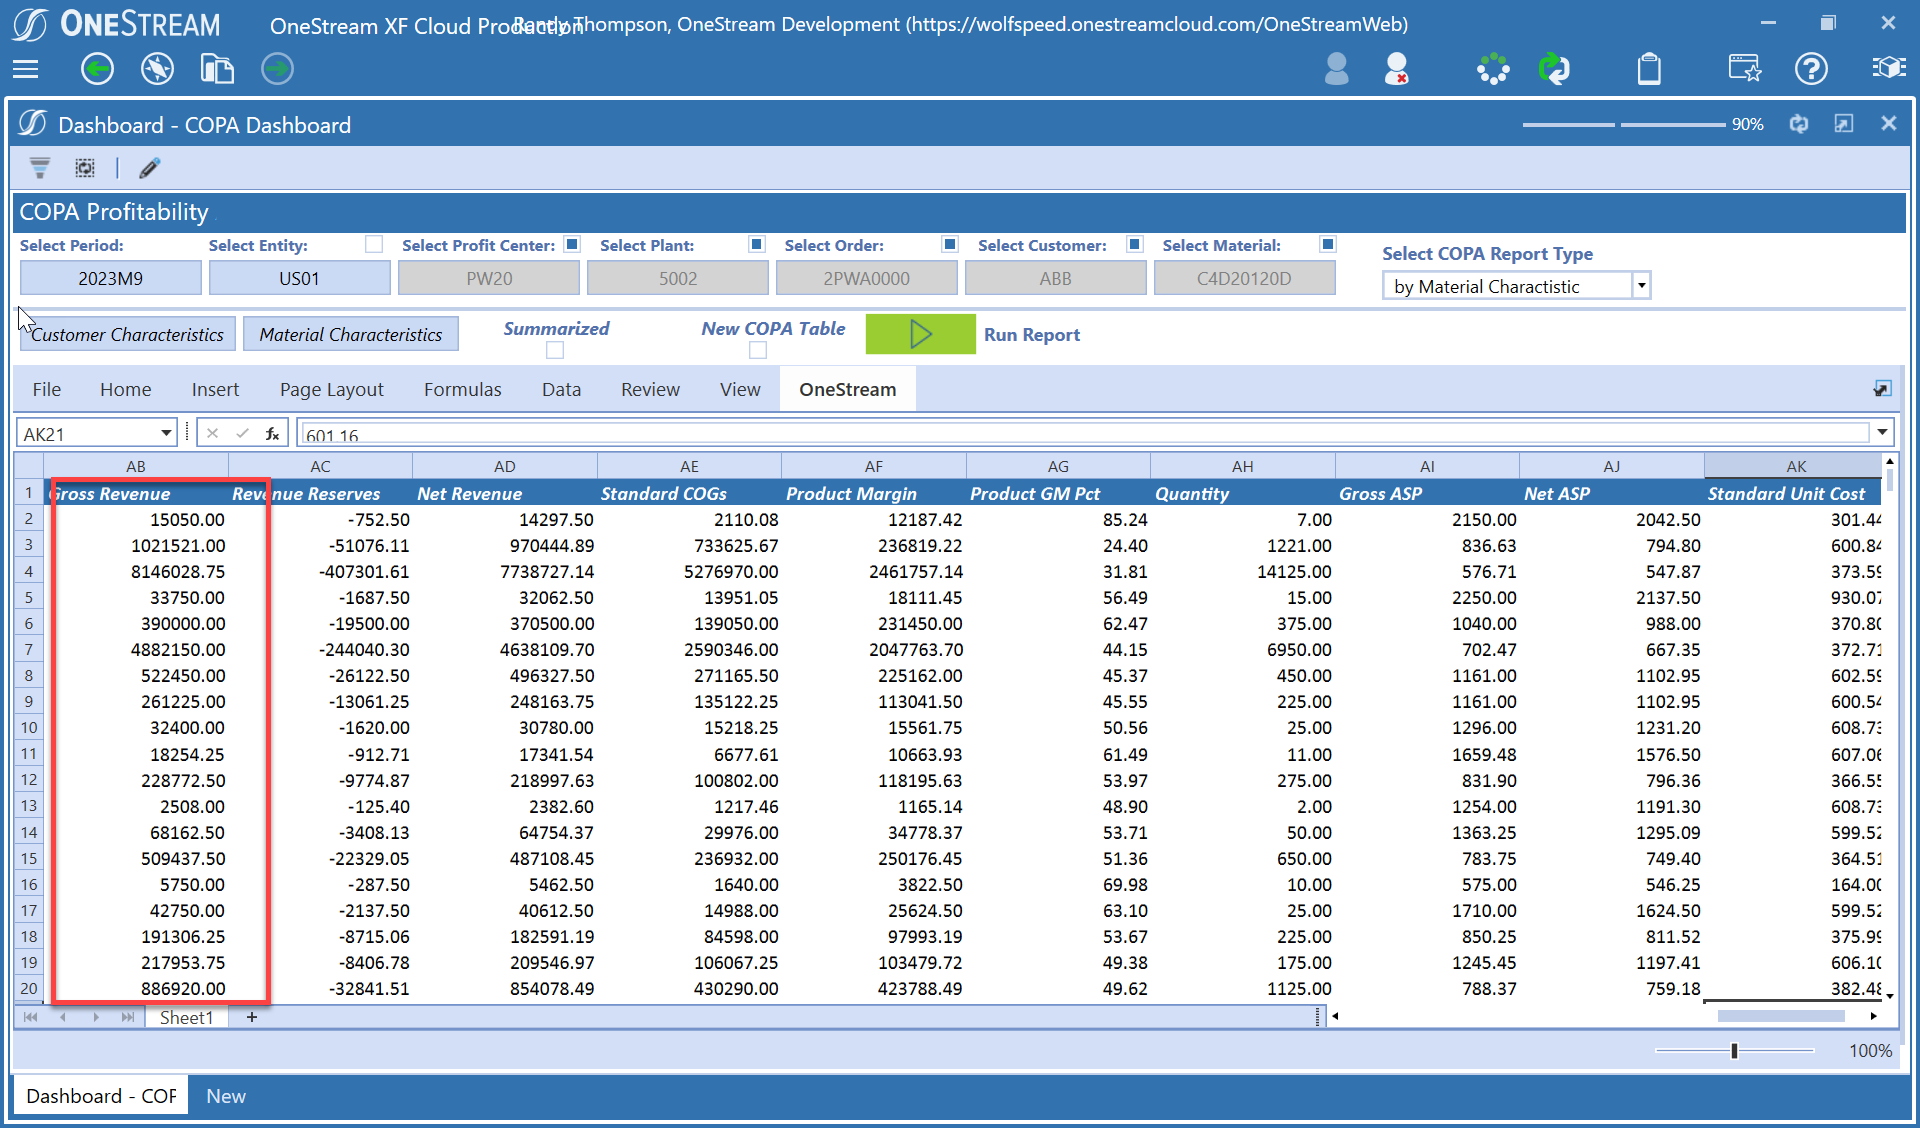The image size is (1920, 1128).
Task: Tick the New COPA Table checkbox
Action: pyautogui.click(x=758, y=350)
